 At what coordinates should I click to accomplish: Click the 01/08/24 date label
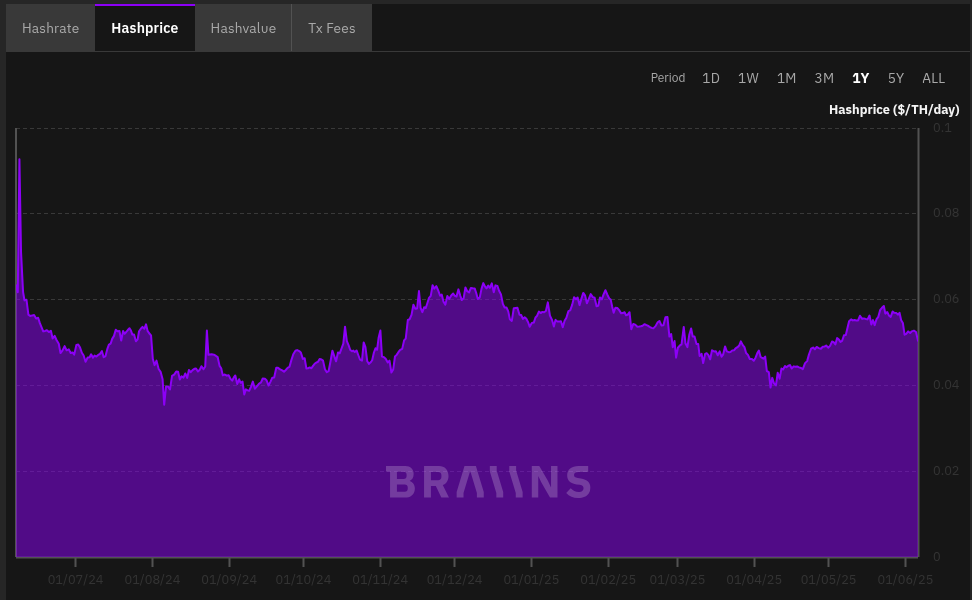point(152,580)
